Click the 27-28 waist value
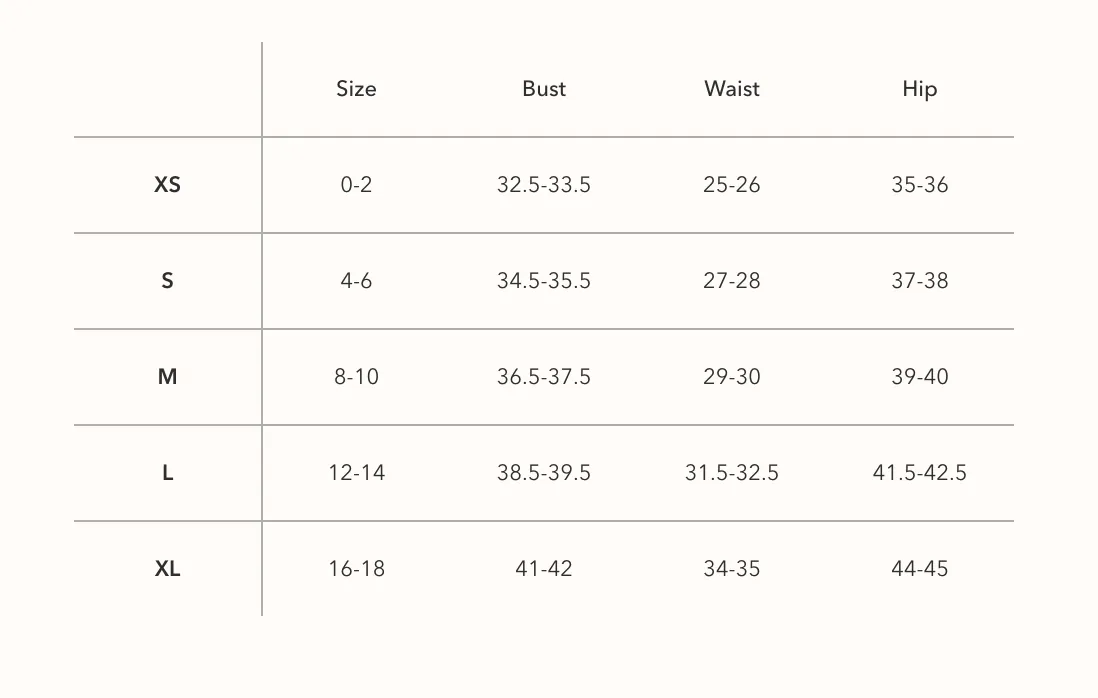This screenshot has width=1098, height=698. [732, 281]
